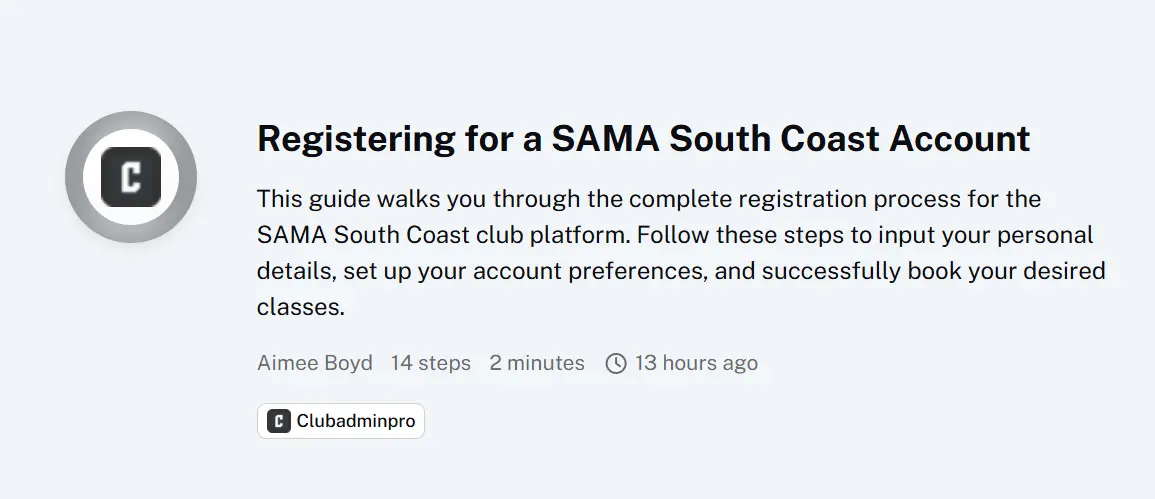1155x499 pixels.
Task: Click the description line starting SAMA South Coast club
Action: [675, 235]
